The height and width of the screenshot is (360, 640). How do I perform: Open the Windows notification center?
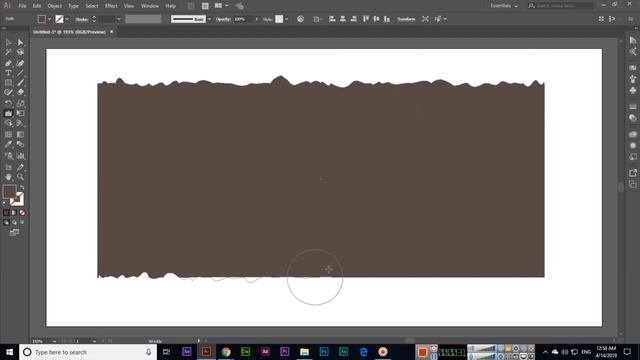pyautogui.click(x=627, y=352)
